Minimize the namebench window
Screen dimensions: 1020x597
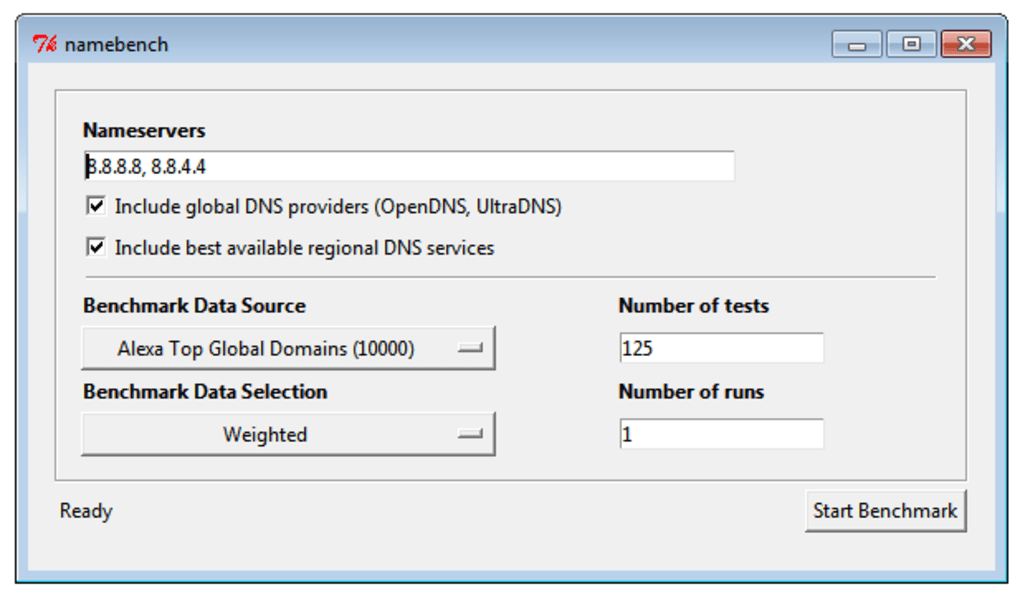click(x=857, y=44)
